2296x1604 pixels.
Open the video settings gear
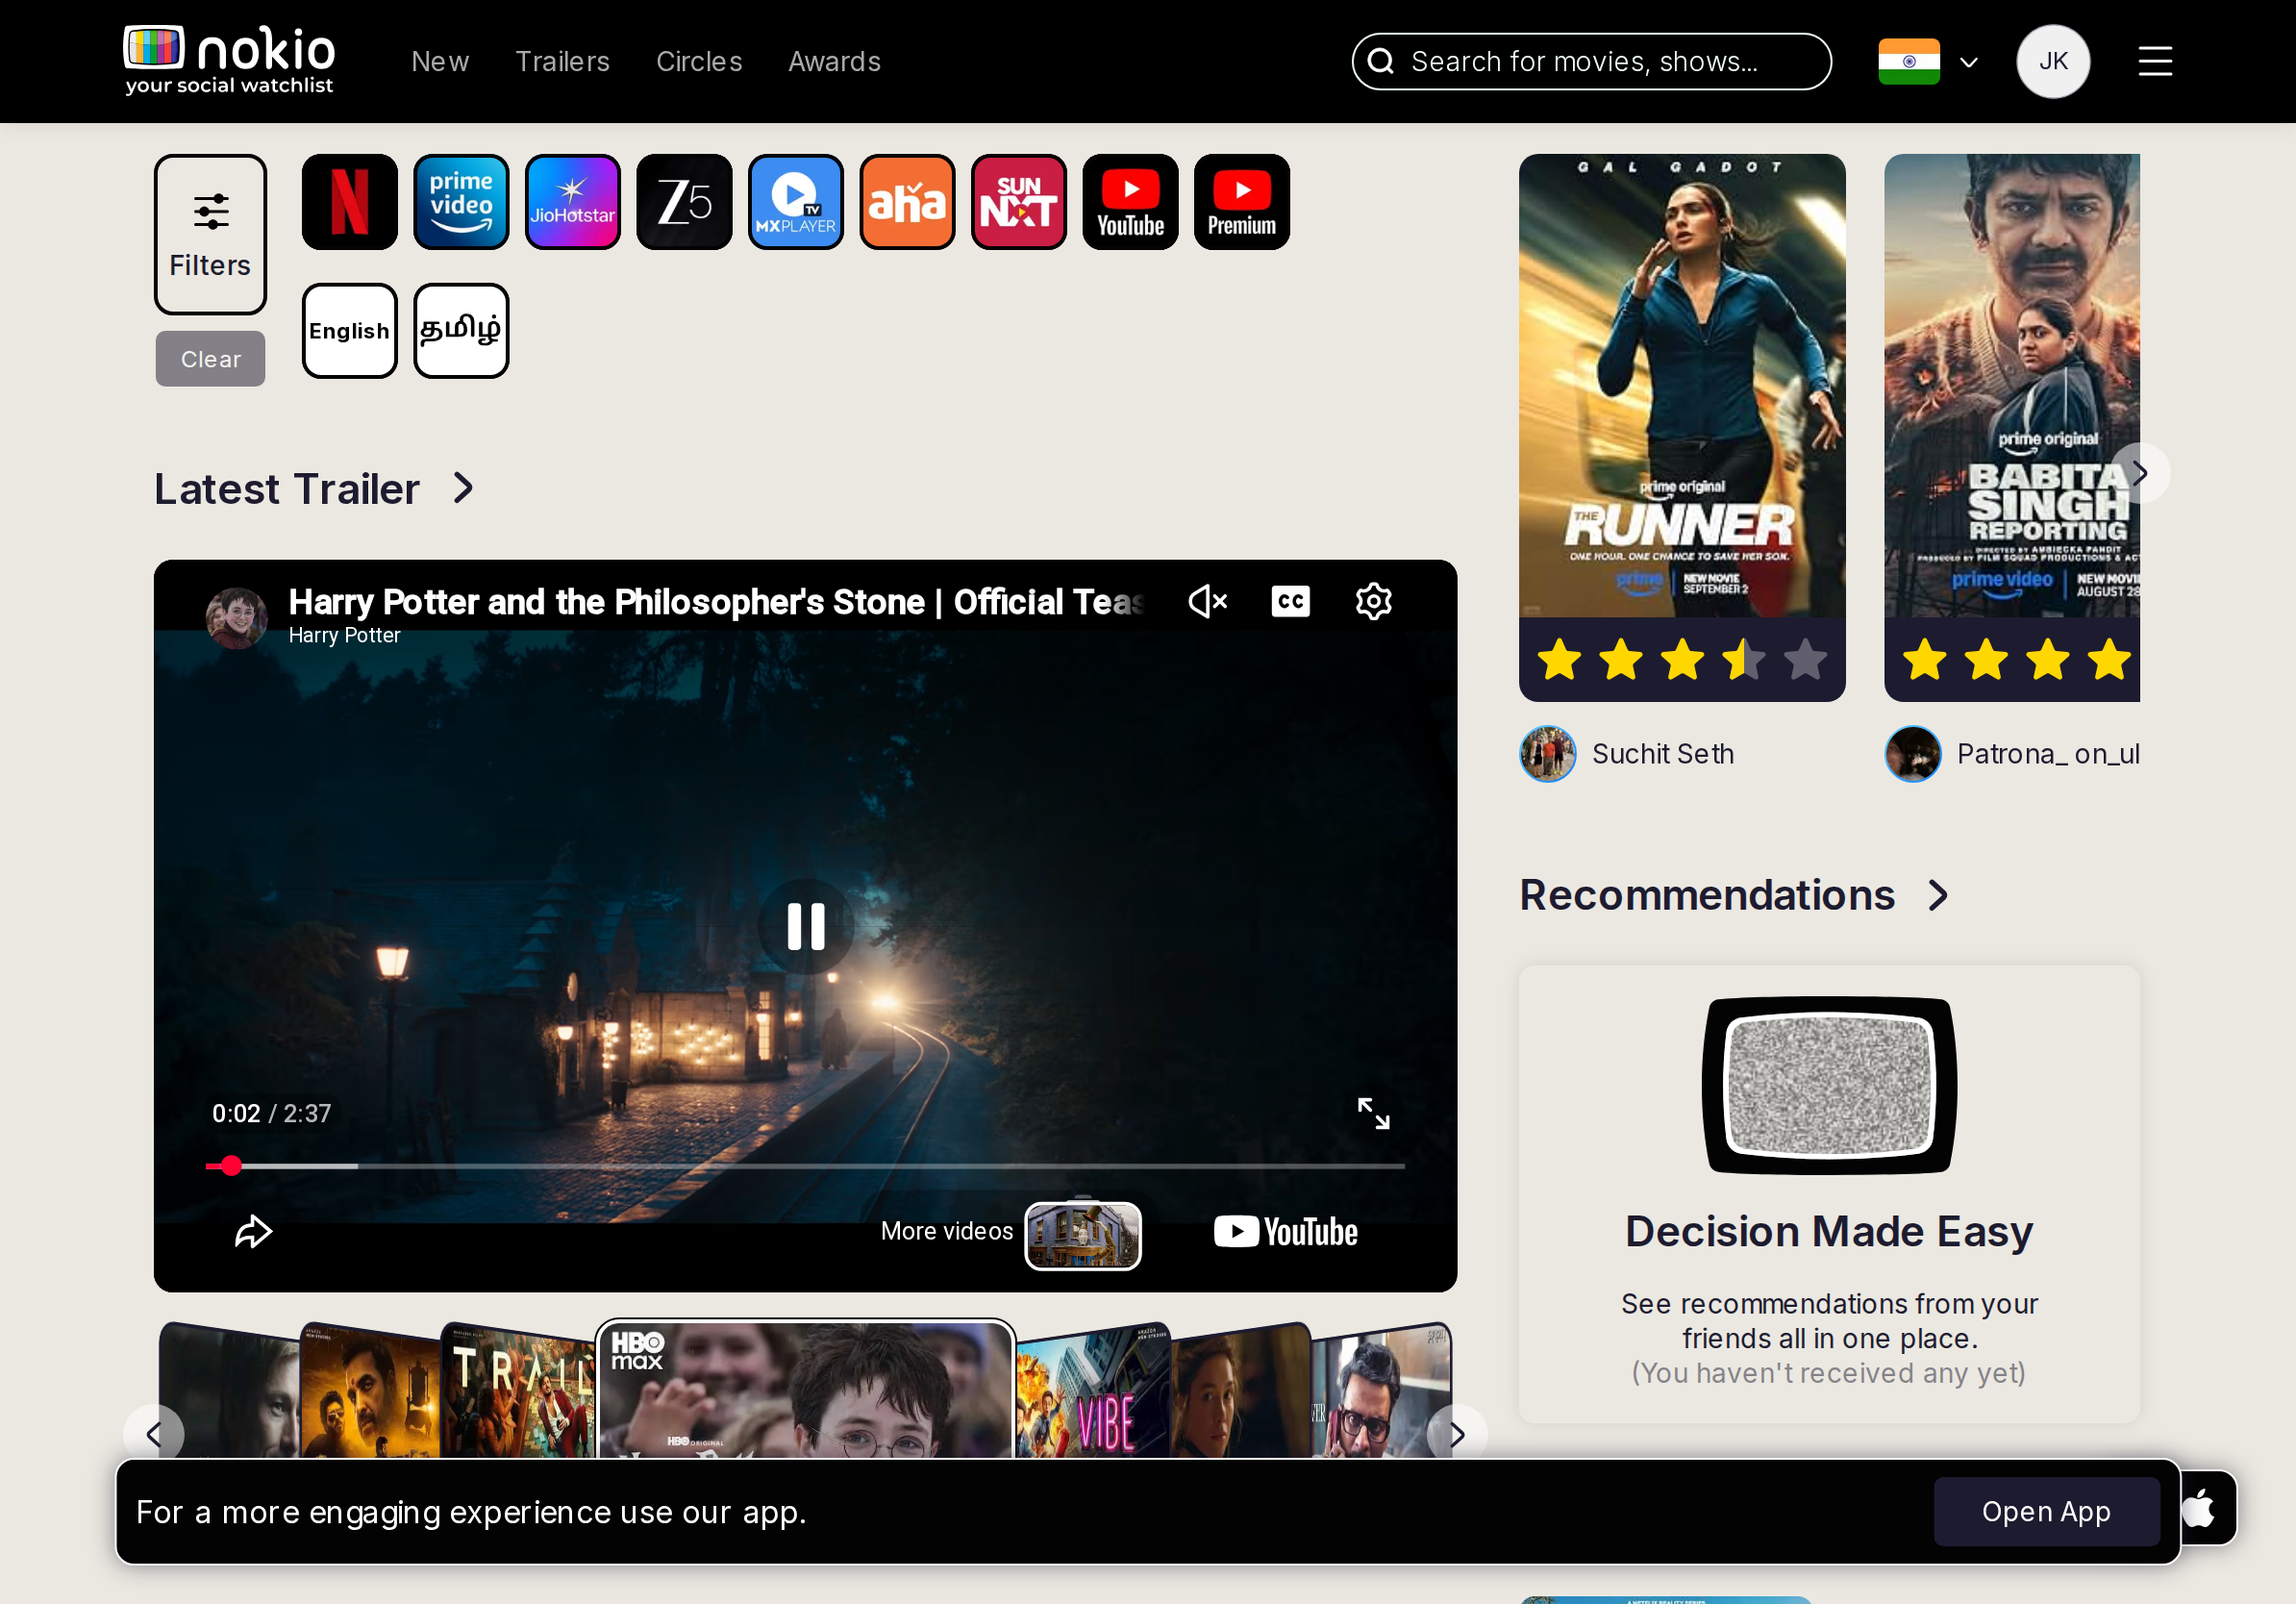click(1373, 601)
